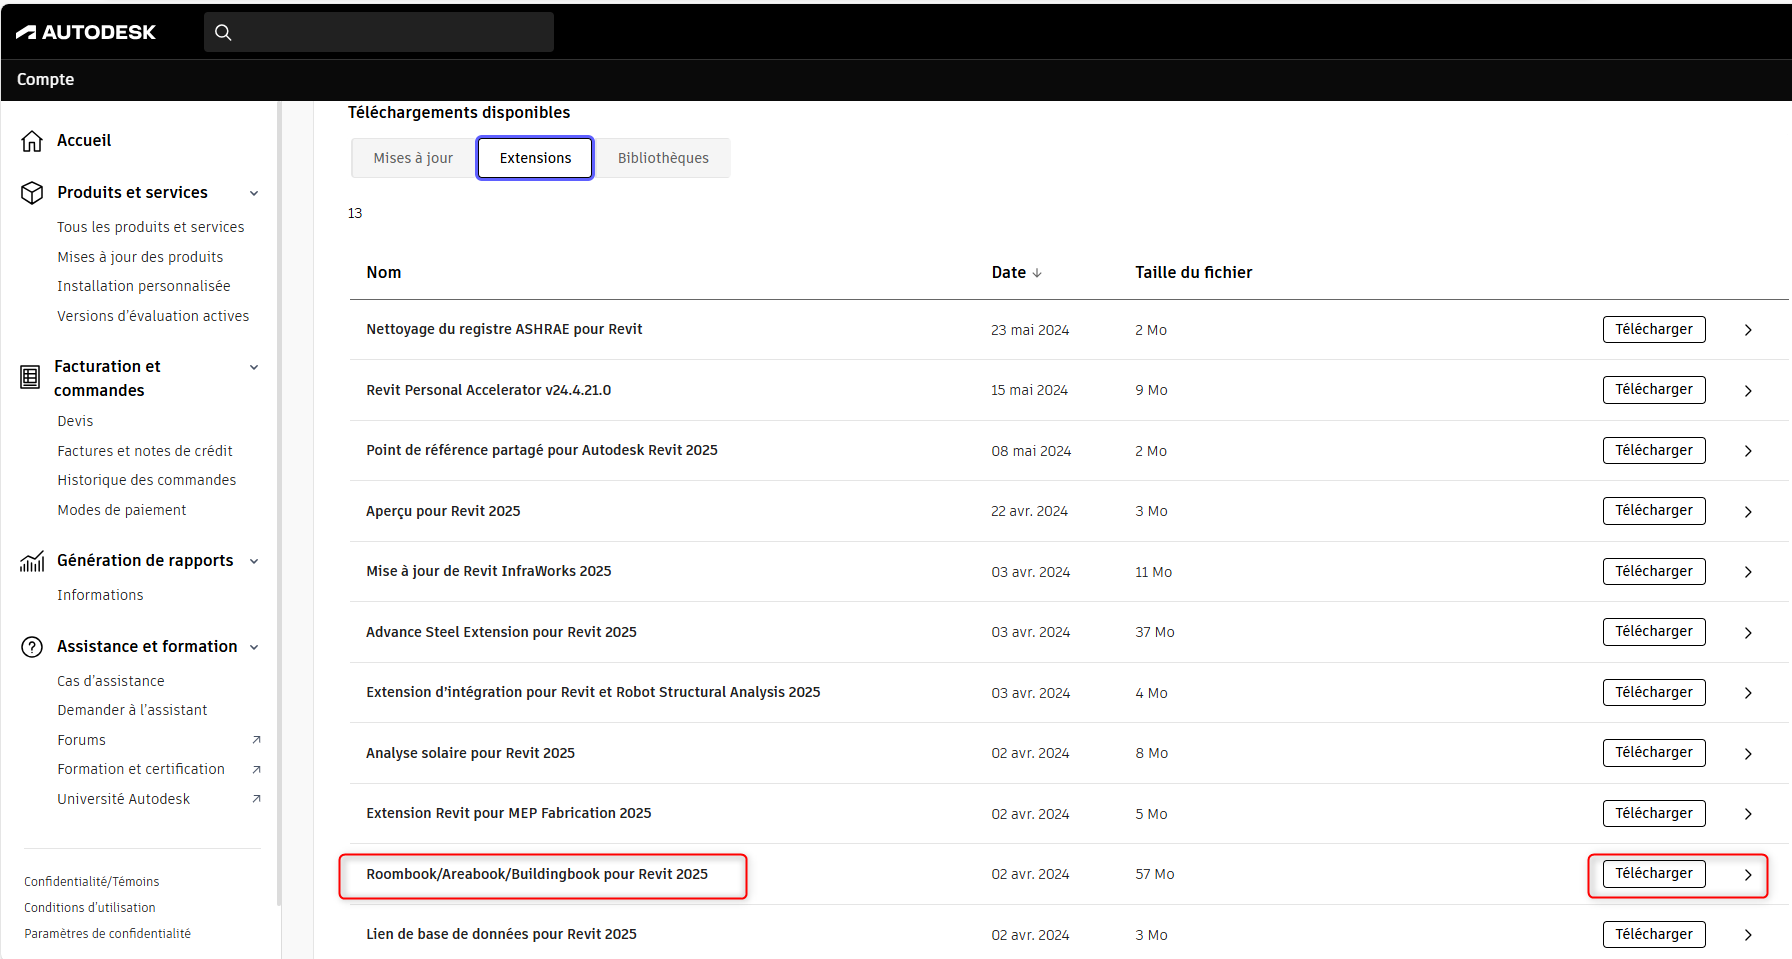The height and width of the screenshot is (959, 1792).
Task: Open Modes de paiement
Action: pyautogui.click(x=122, y=510)
